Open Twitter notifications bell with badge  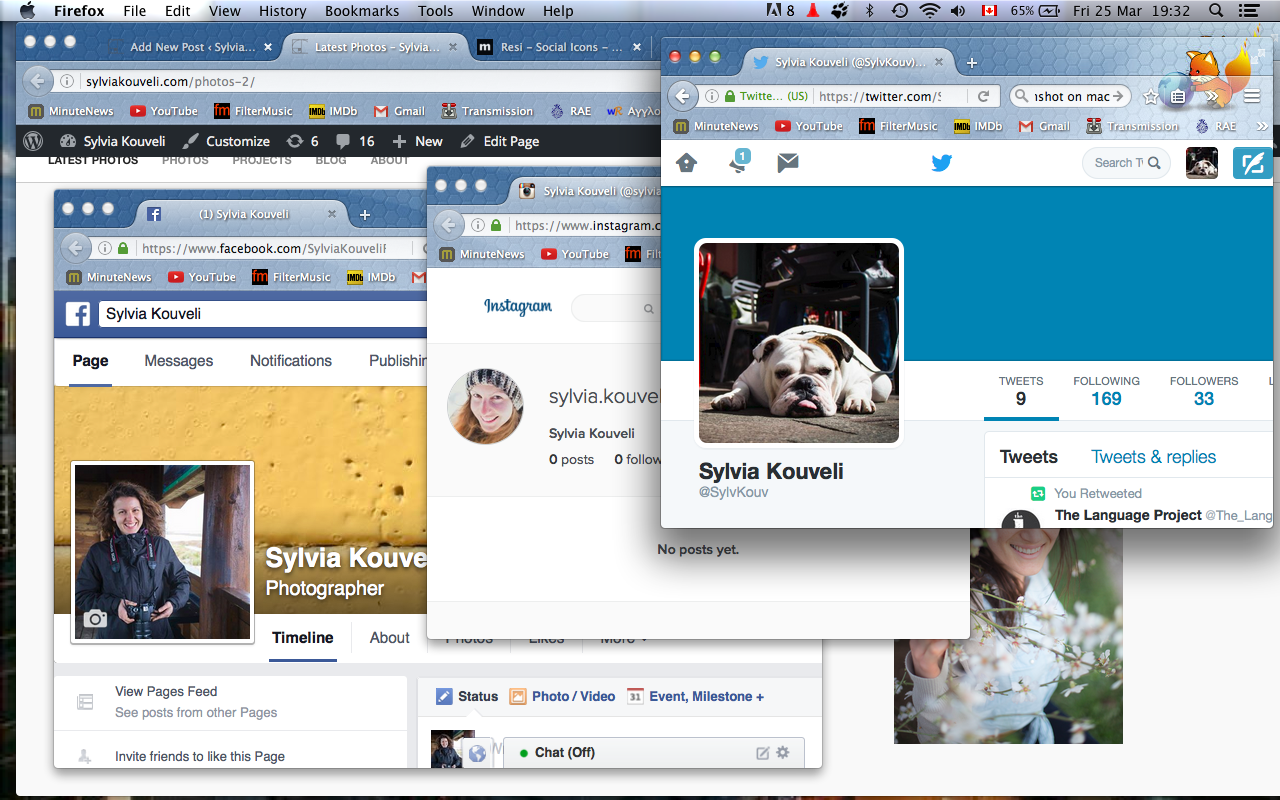click(738, 162)
